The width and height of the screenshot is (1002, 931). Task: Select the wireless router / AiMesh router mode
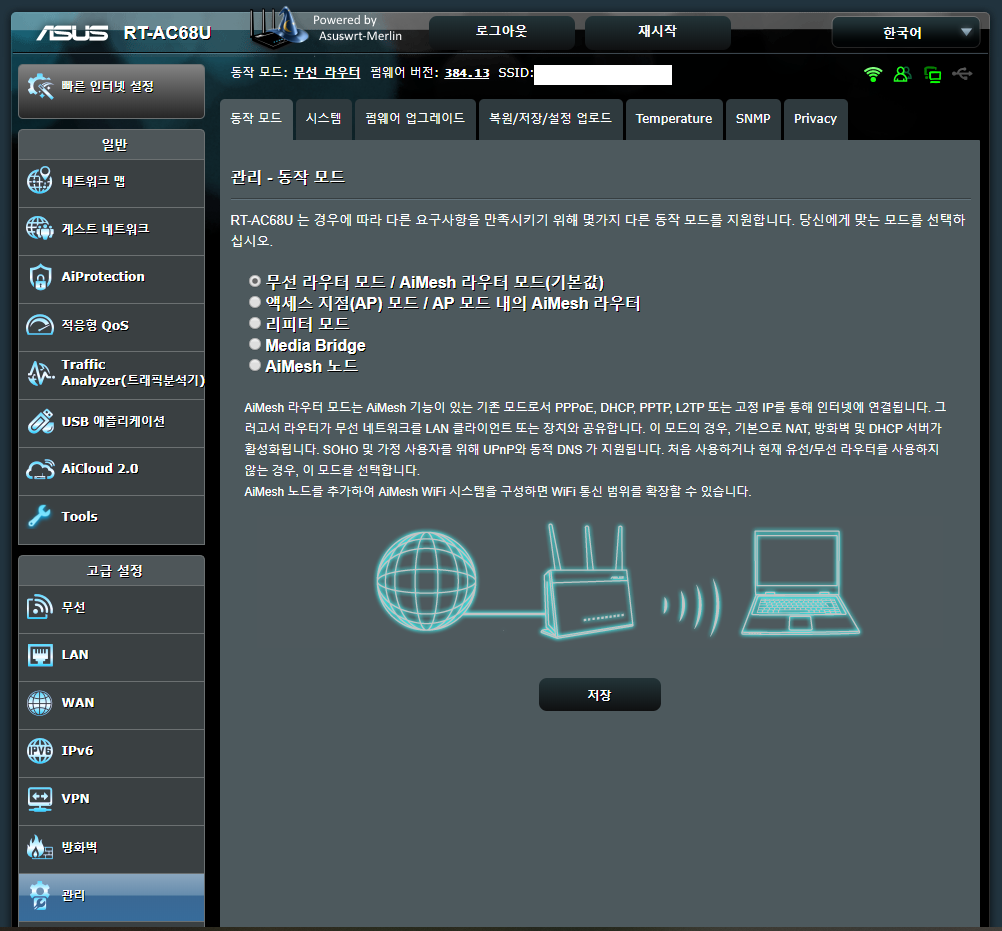click(x=255, y=281)
